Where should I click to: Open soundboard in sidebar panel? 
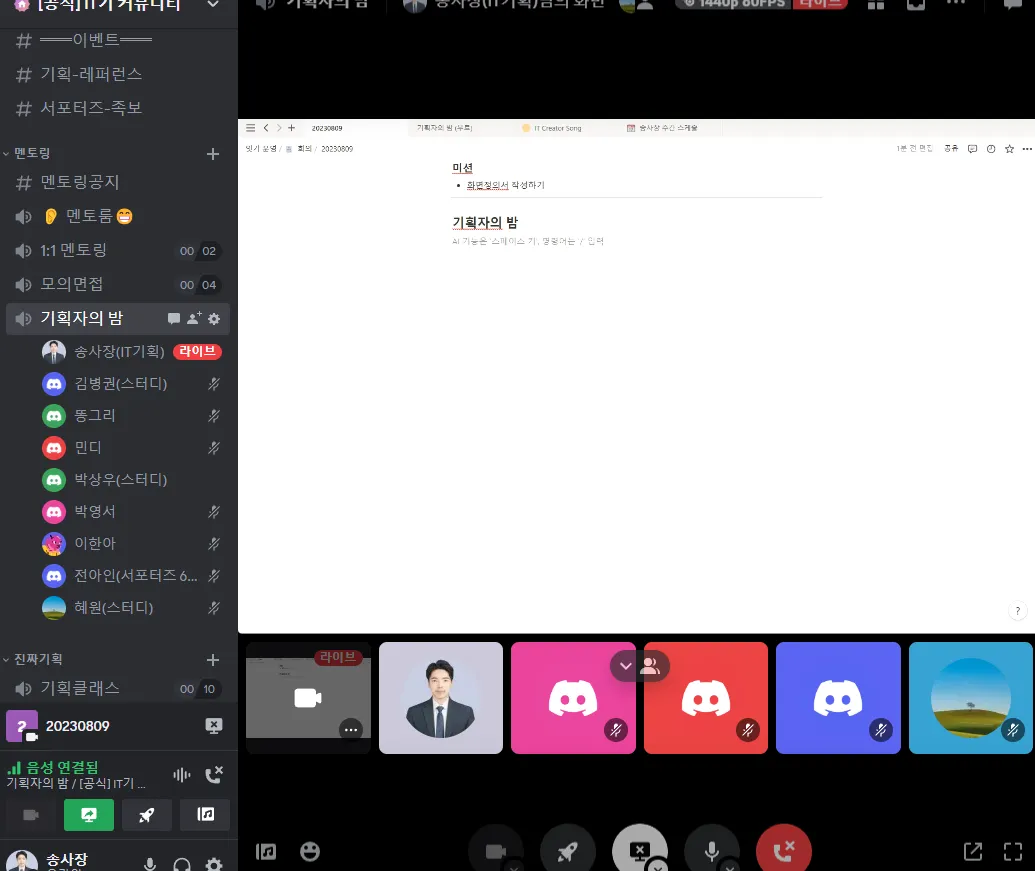(x=205, y=815)
